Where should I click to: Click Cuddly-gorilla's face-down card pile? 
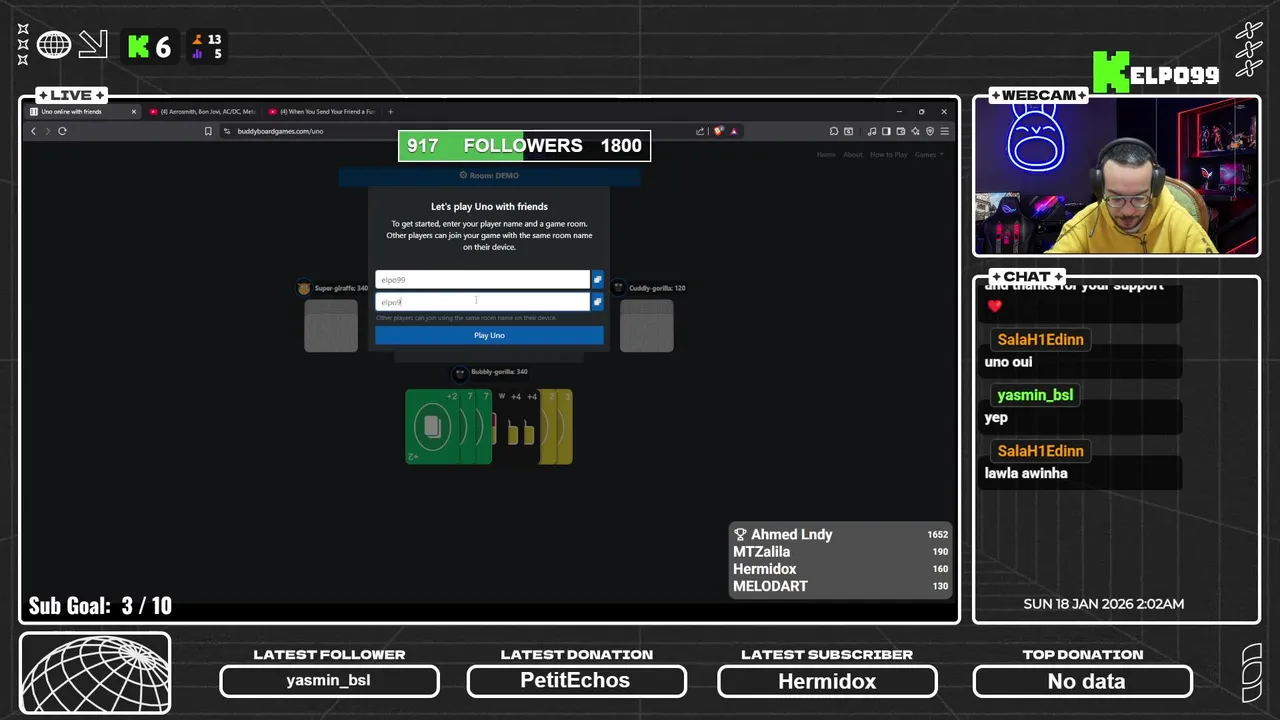click(x=647, y=326)
